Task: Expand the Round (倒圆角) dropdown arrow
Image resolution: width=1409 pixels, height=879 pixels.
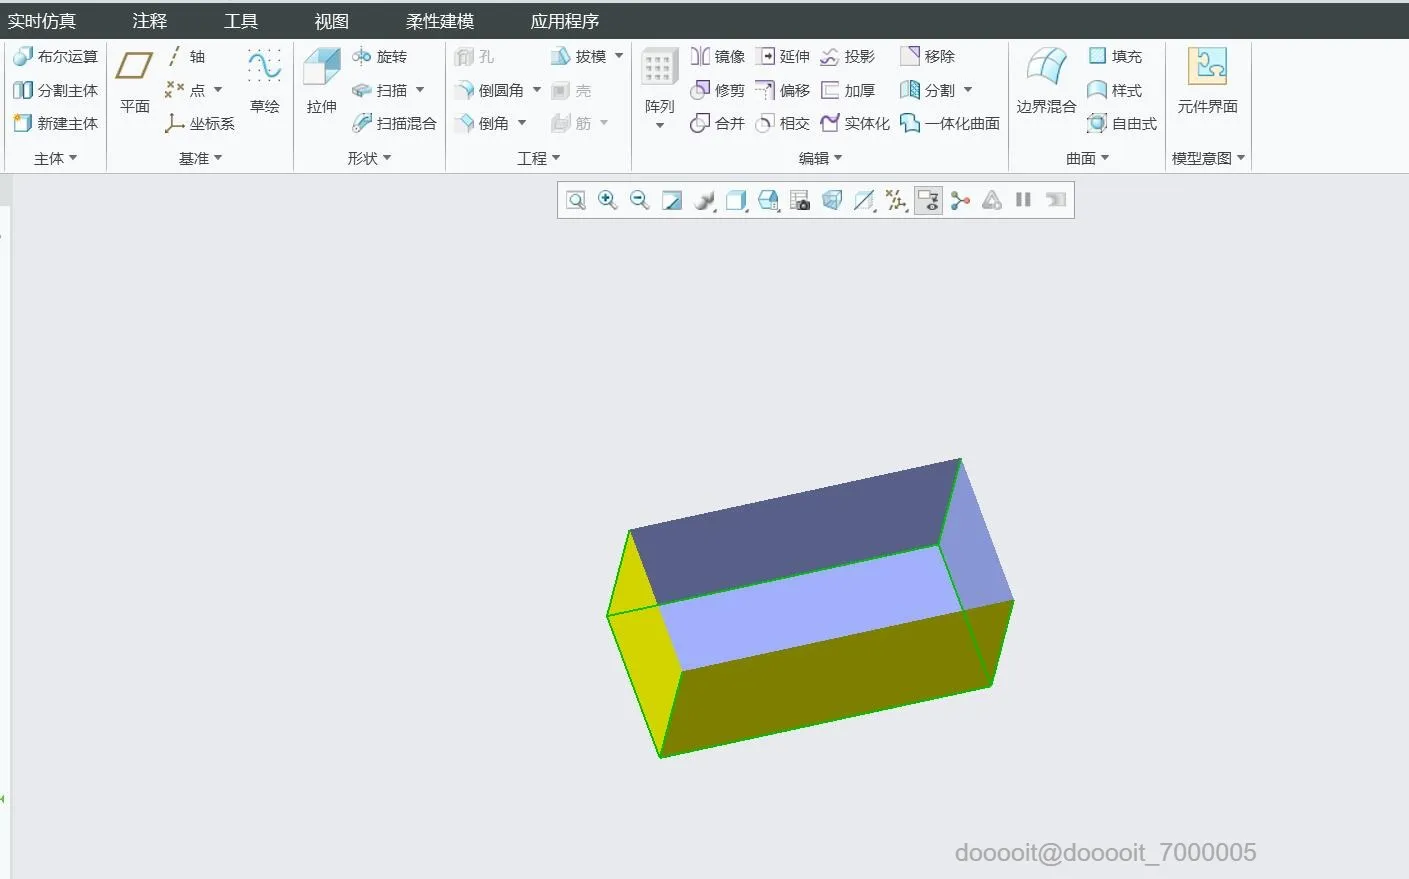Action: tap(537, 90)
